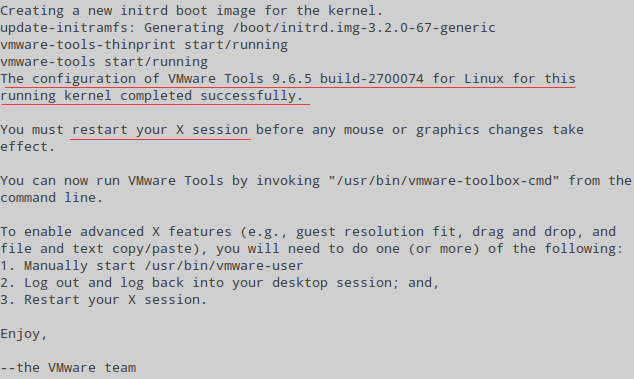634x379 pixels.
Task: Click the word "effect." on its own line
Action: [27, 147]
